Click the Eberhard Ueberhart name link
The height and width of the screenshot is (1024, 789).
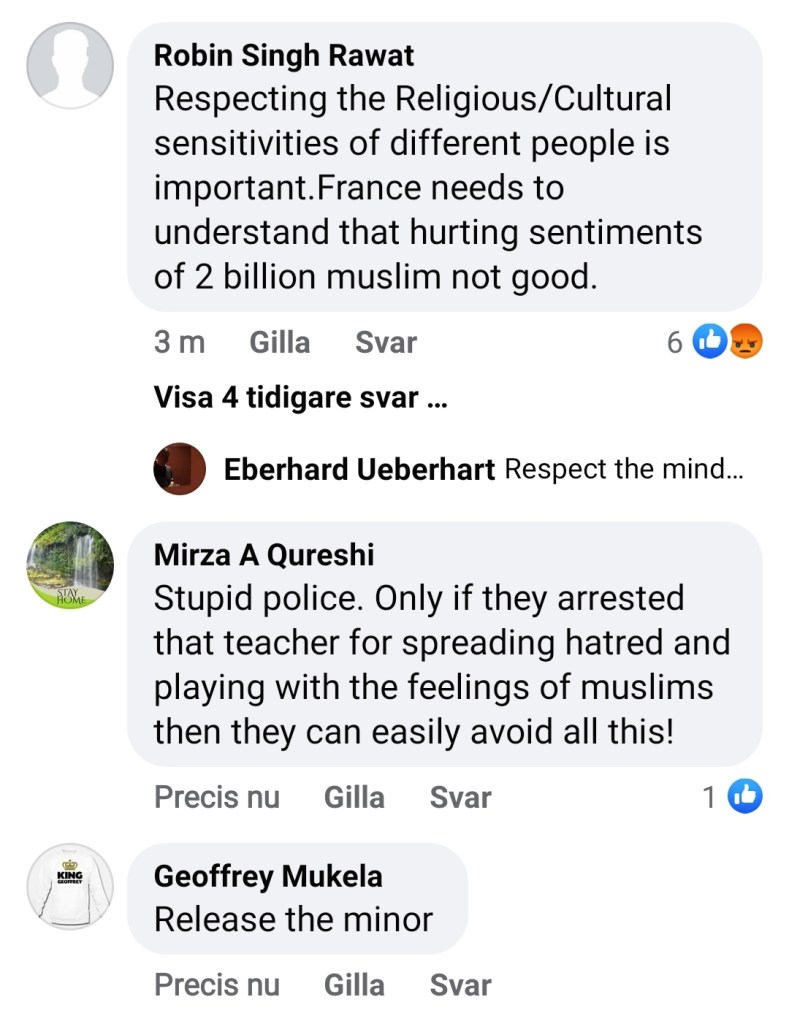(359, 469)
